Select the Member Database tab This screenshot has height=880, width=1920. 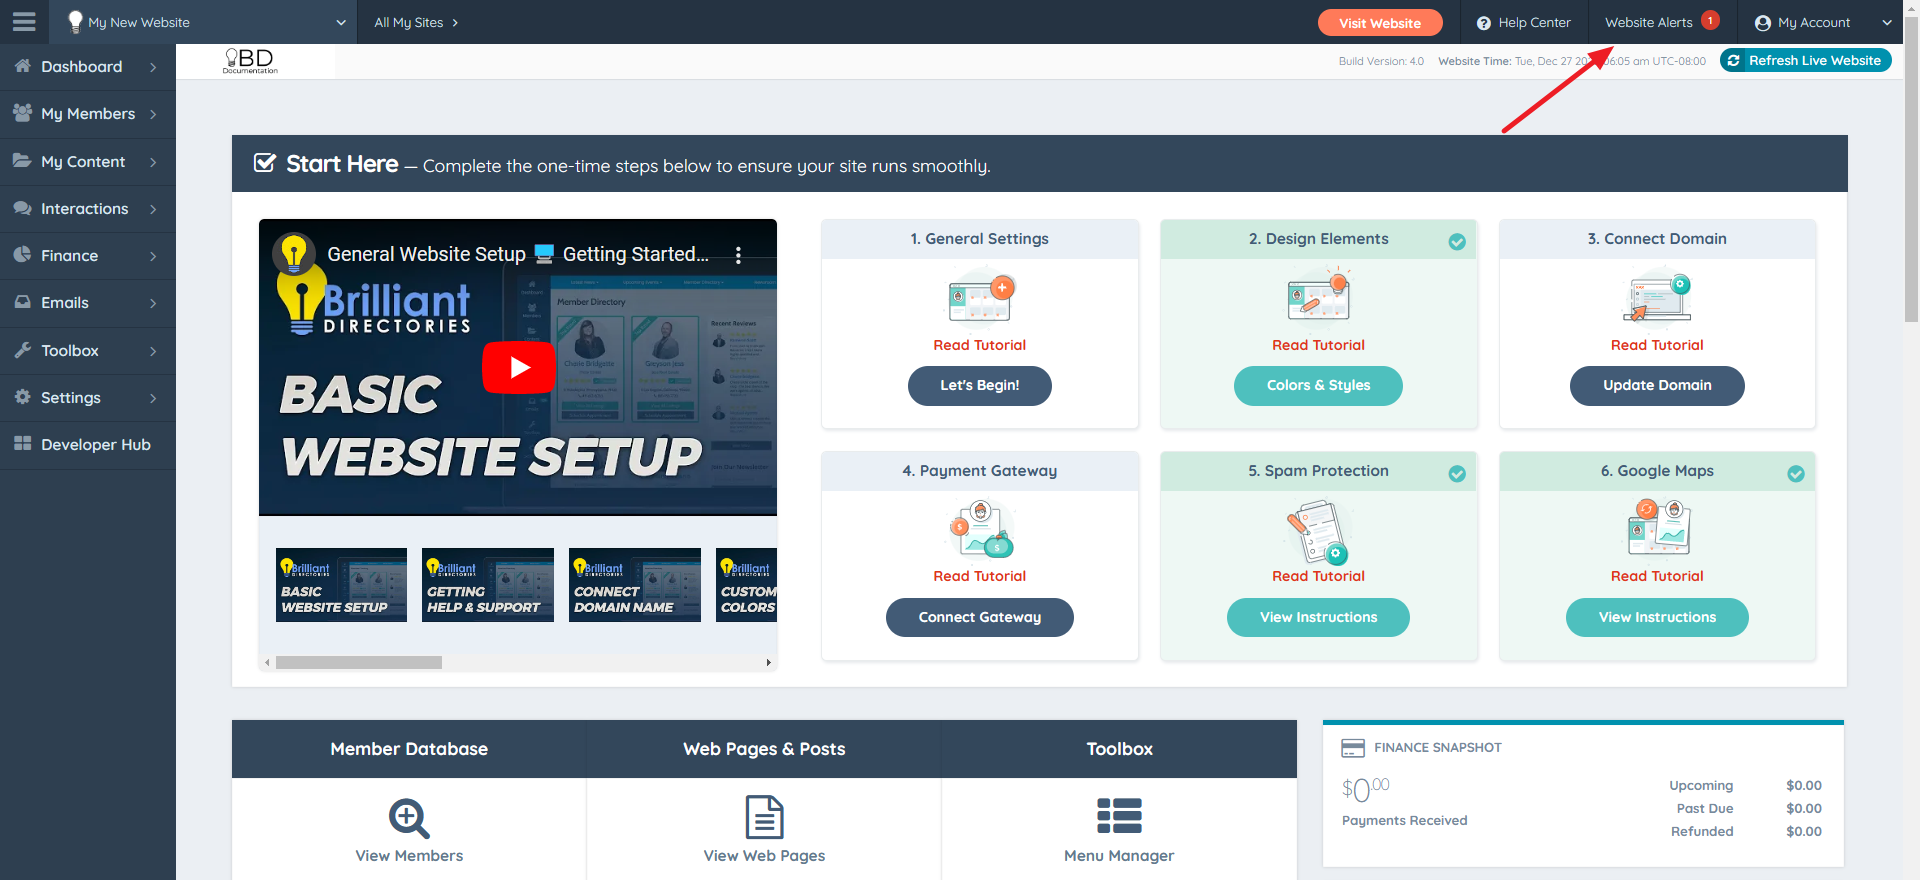[x=409, y=749]
